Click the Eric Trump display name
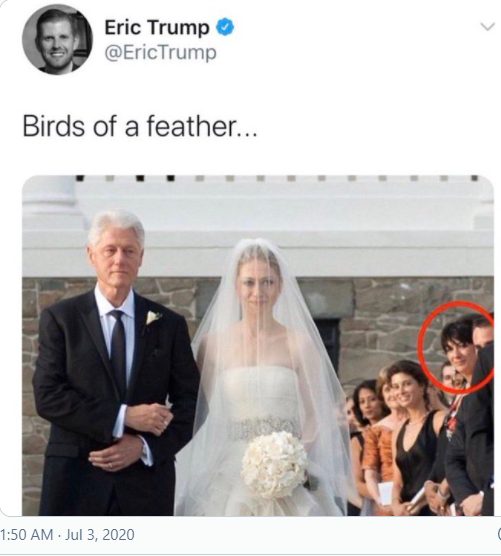 click(157, 28)
